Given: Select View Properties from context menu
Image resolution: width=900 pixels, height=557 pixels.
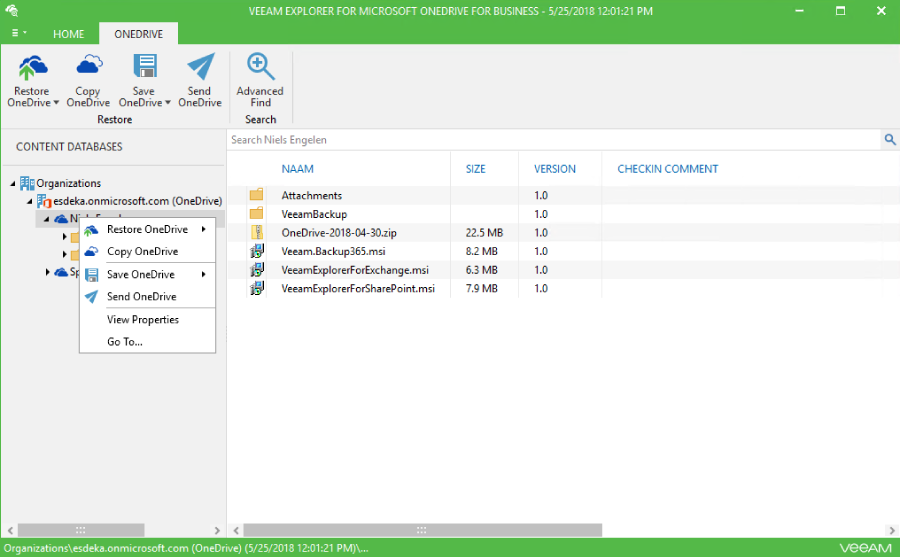Looking at the screenshot, I should pos(148,319).
